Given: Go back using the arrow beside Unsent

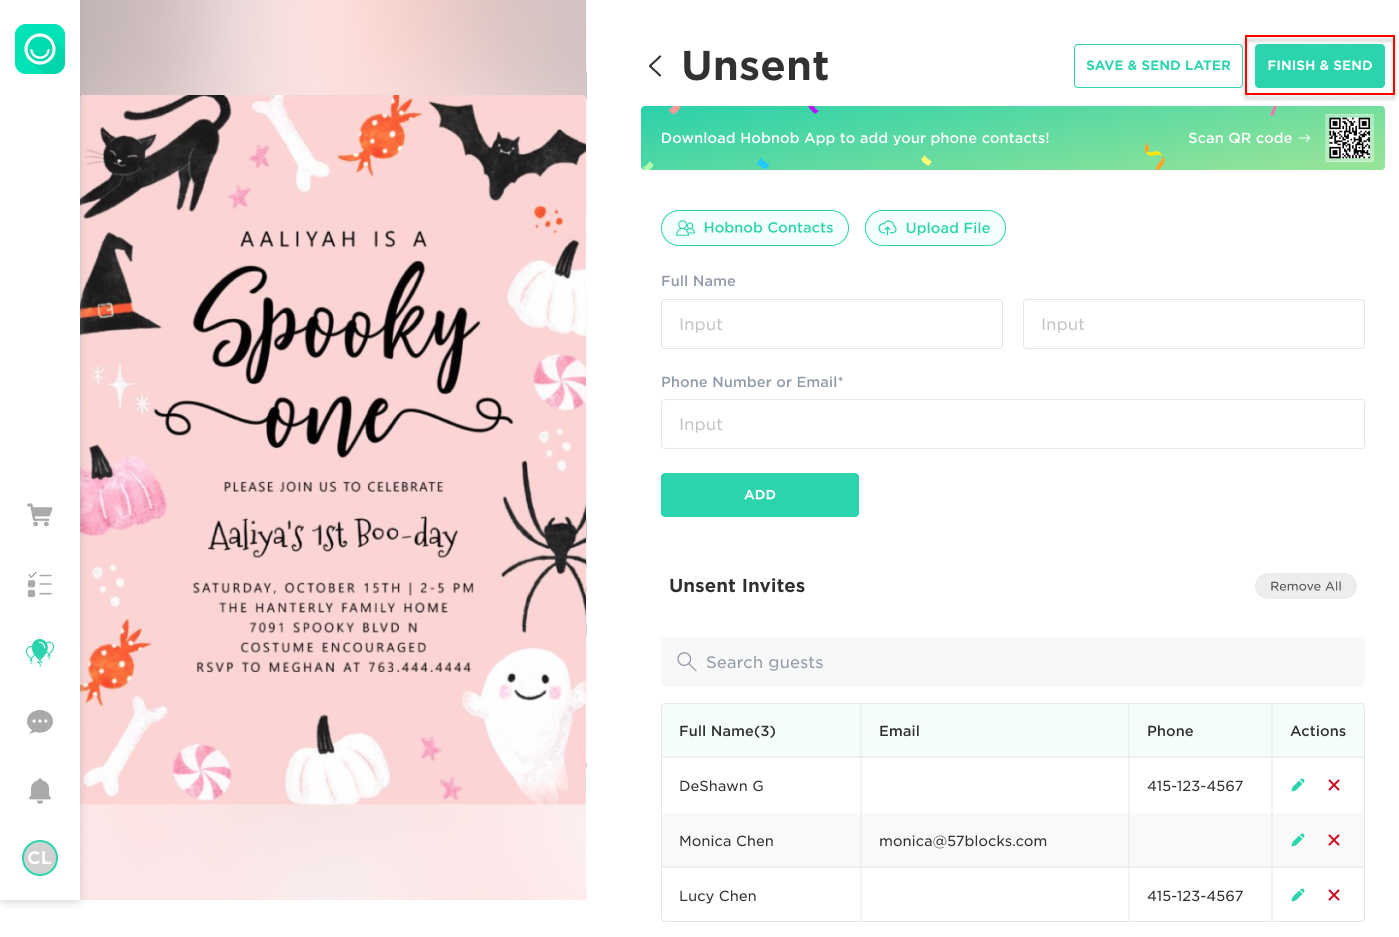Looking at the screenshot, I should (x=655, y=66).
